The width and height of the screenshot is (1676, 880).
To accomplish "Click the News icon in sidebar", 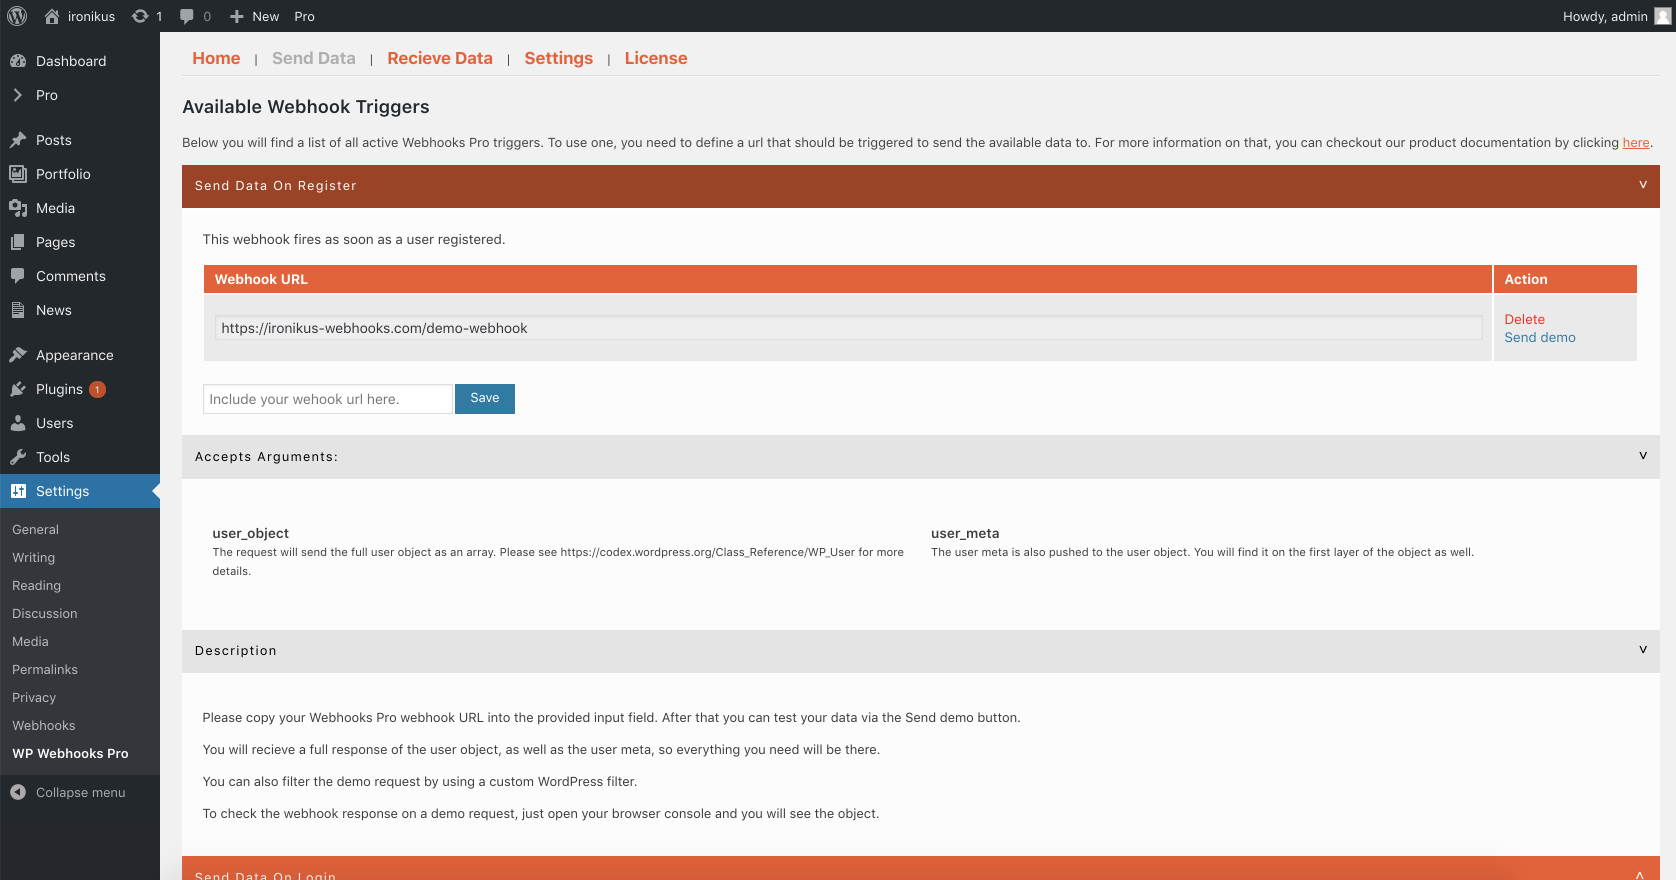I will click(x=18, y=310).
